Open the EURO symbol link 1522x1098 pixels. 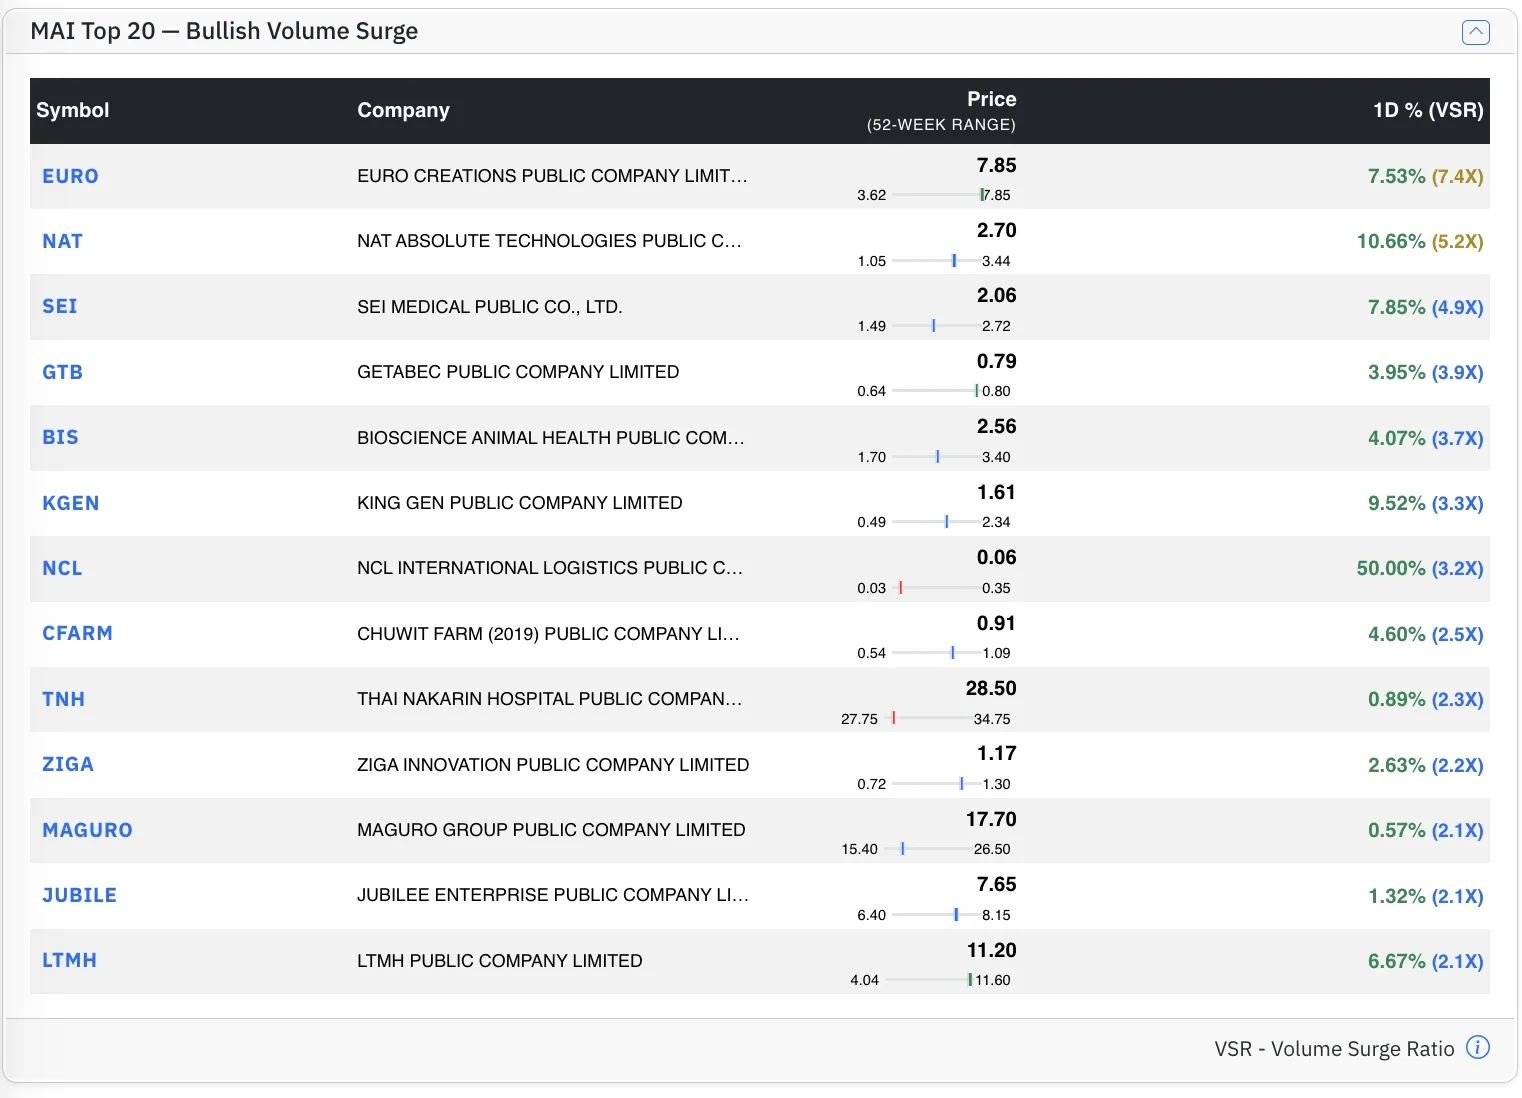click(70, 176)
